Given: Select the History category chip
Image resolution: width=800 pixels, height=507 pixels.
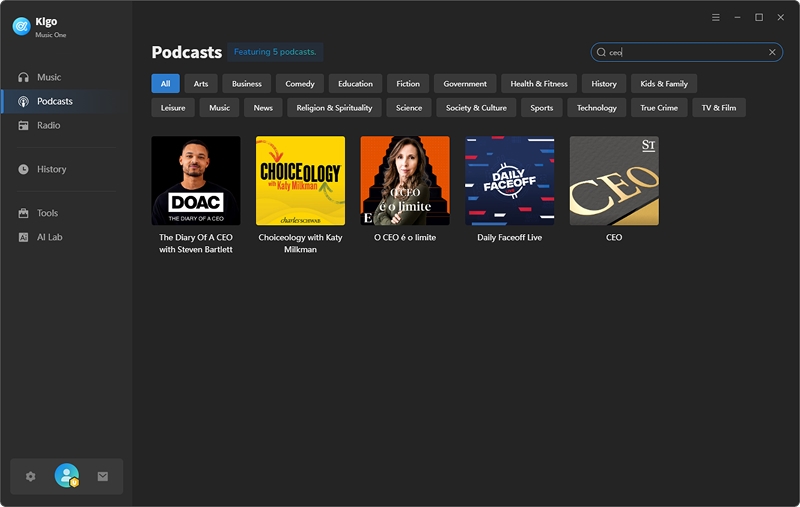Looking at the screenshot, I should 604,84.
